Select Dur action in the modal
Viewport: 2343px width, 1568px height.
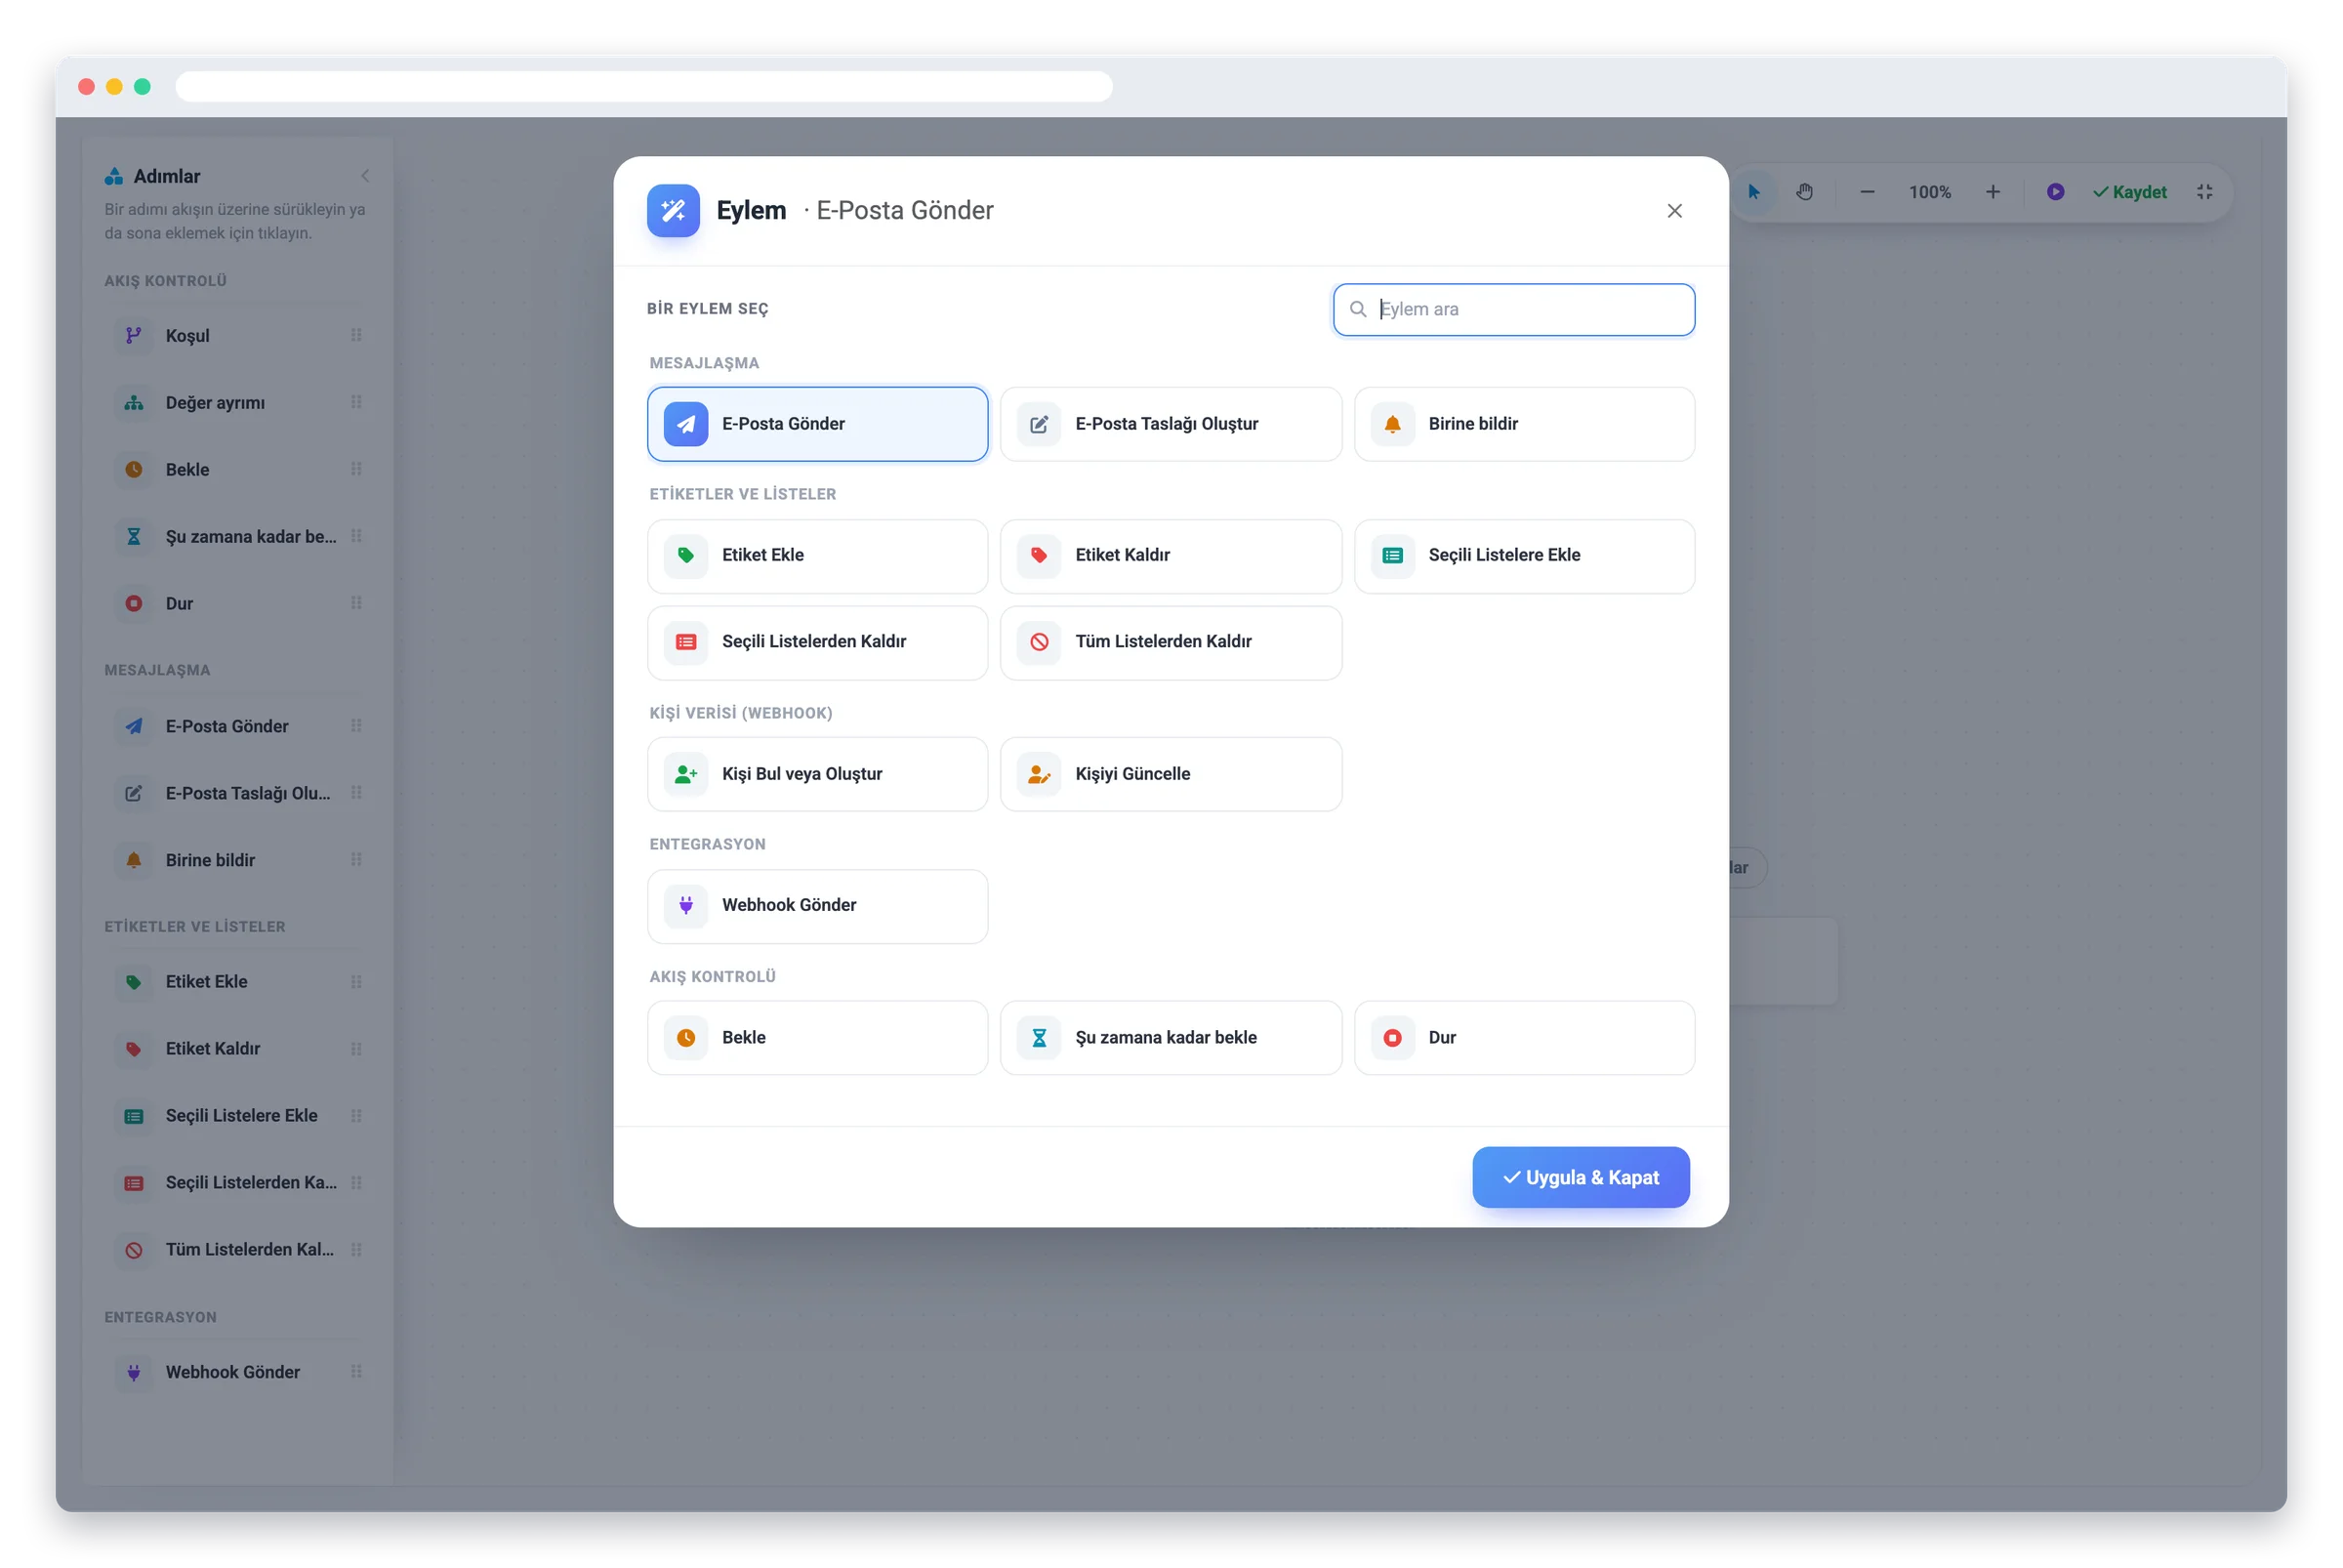coord(1523,1037)
